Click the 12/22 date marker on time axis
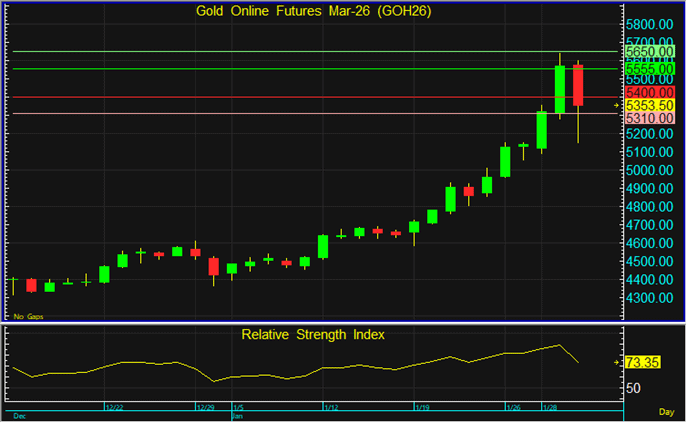 click(x=114, y=408)
